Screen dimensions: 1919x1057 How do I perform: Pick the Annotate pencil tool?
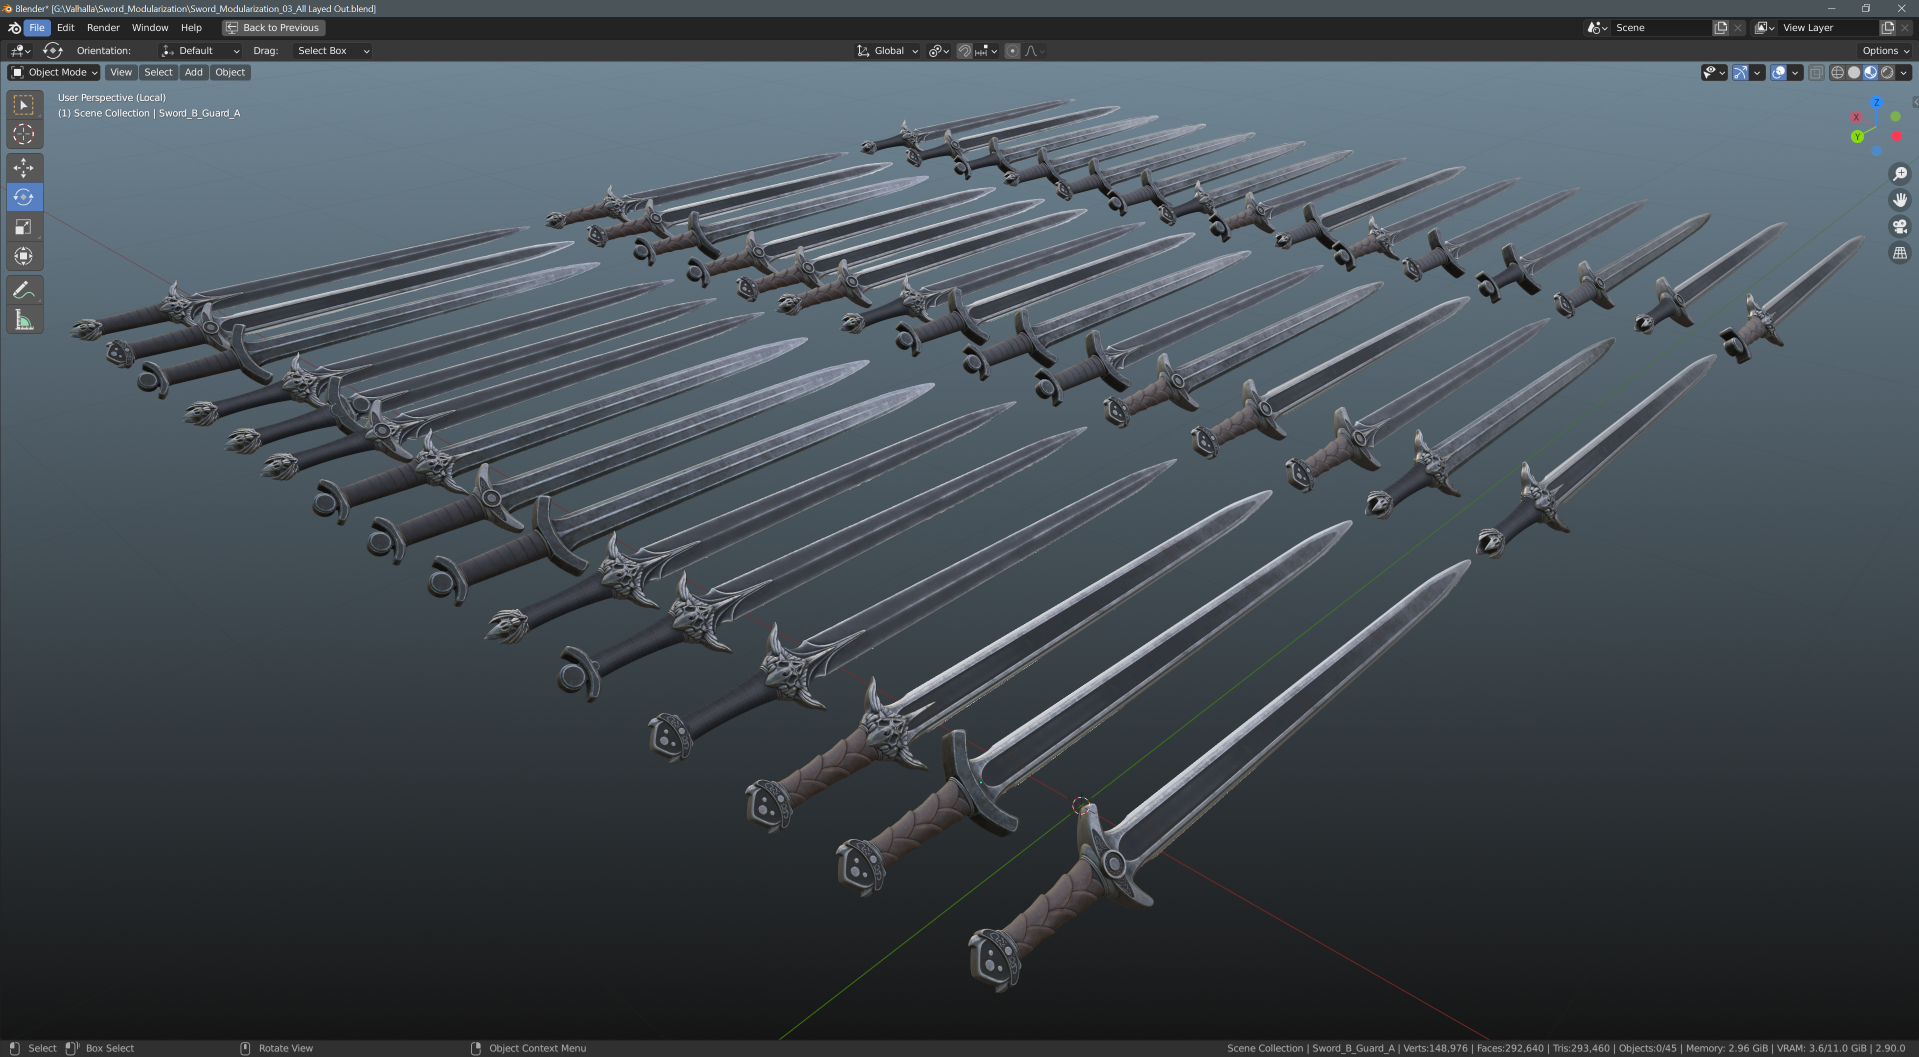pos(23,290)
